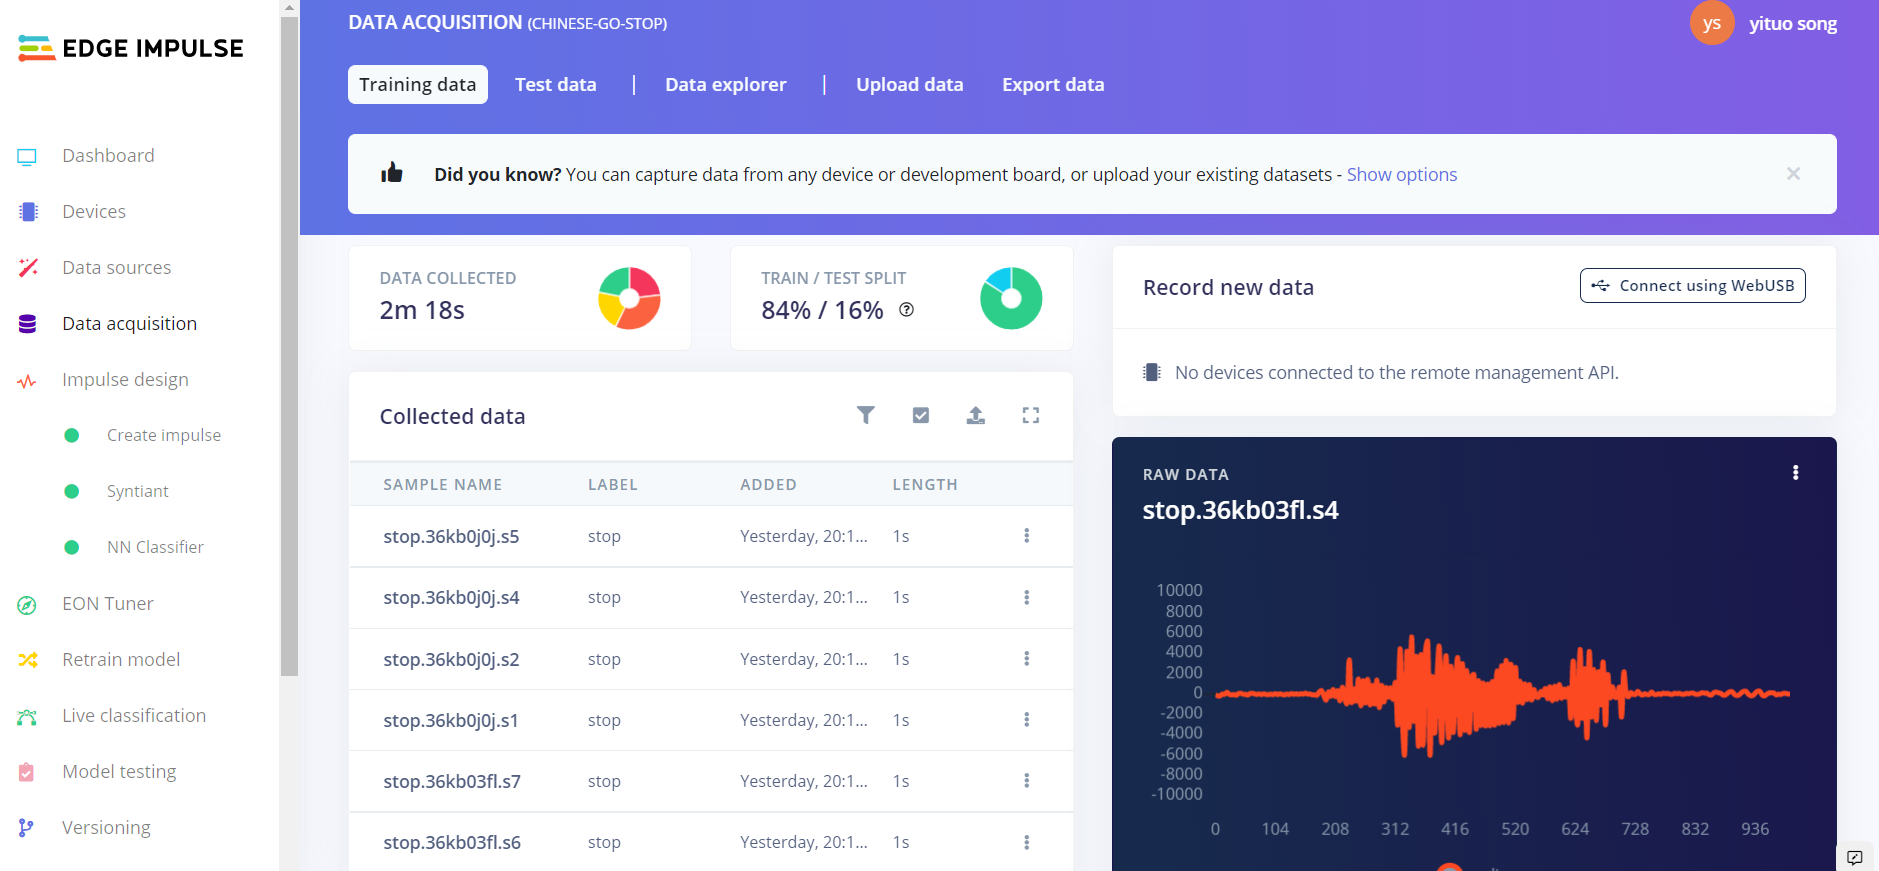Viewport: 1879px width, 871px height.
Task: Click the Data collected pie chart
Action: pos(629,298)
